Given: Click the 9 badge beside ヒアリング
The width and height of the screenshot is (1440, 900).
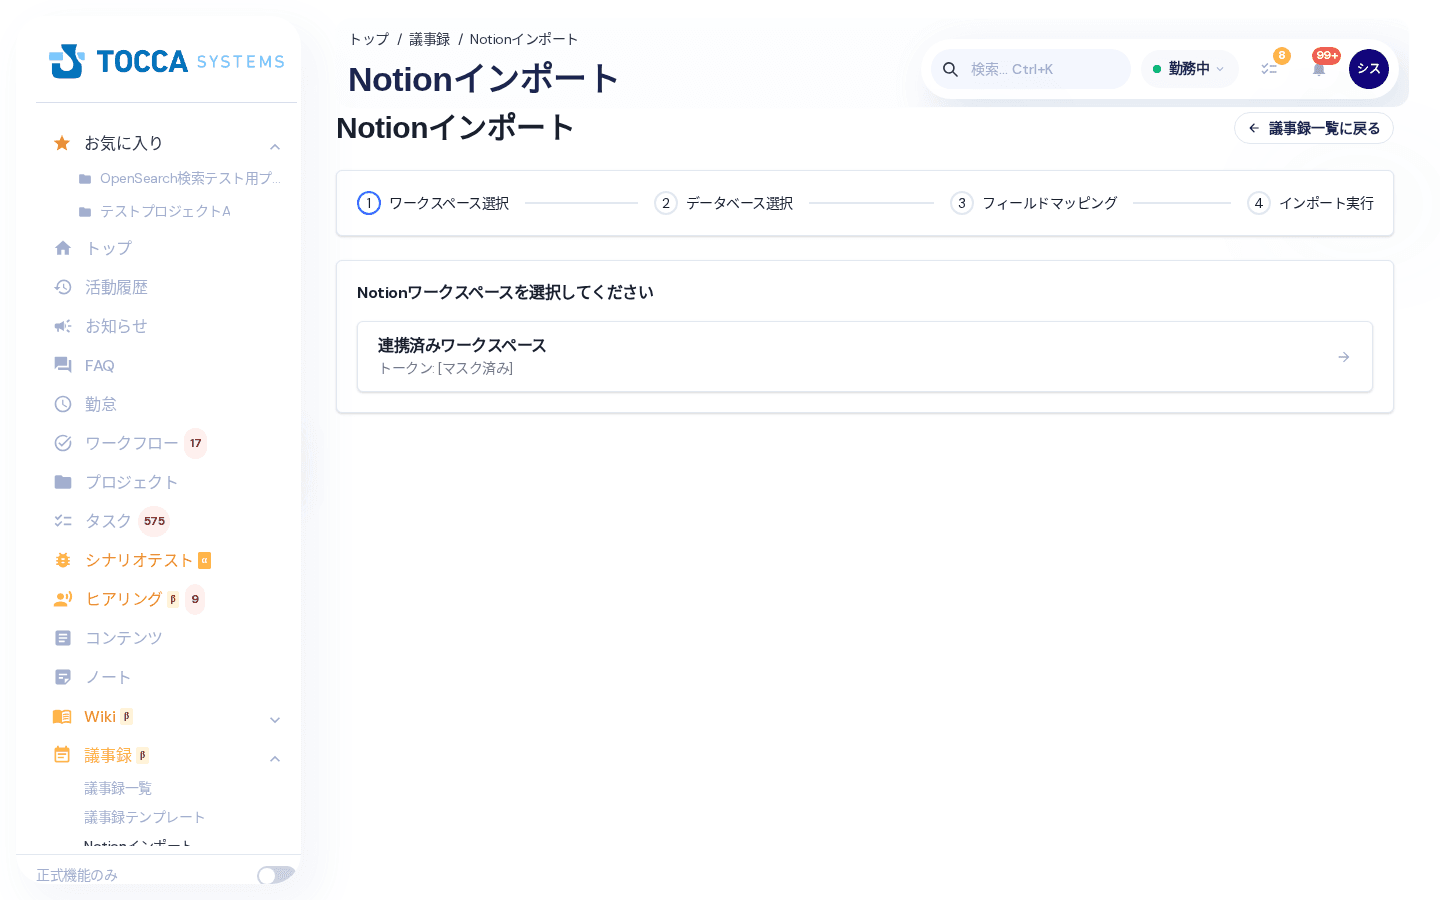Looking at the screenshot, I should tap(195, 599).
